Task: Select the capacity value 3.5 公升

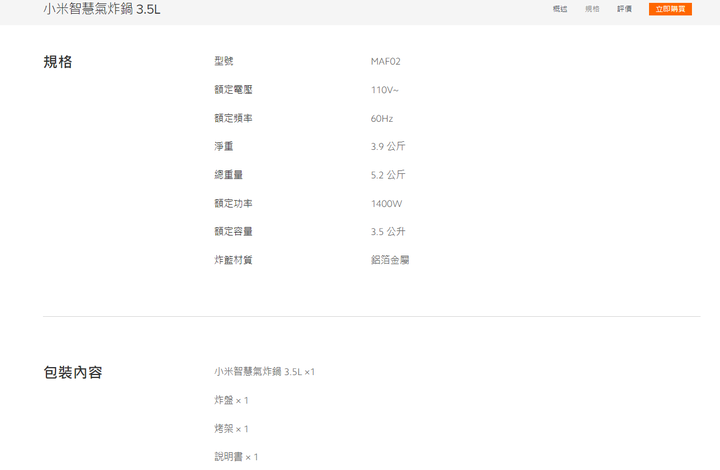Action: pos(388,232)
